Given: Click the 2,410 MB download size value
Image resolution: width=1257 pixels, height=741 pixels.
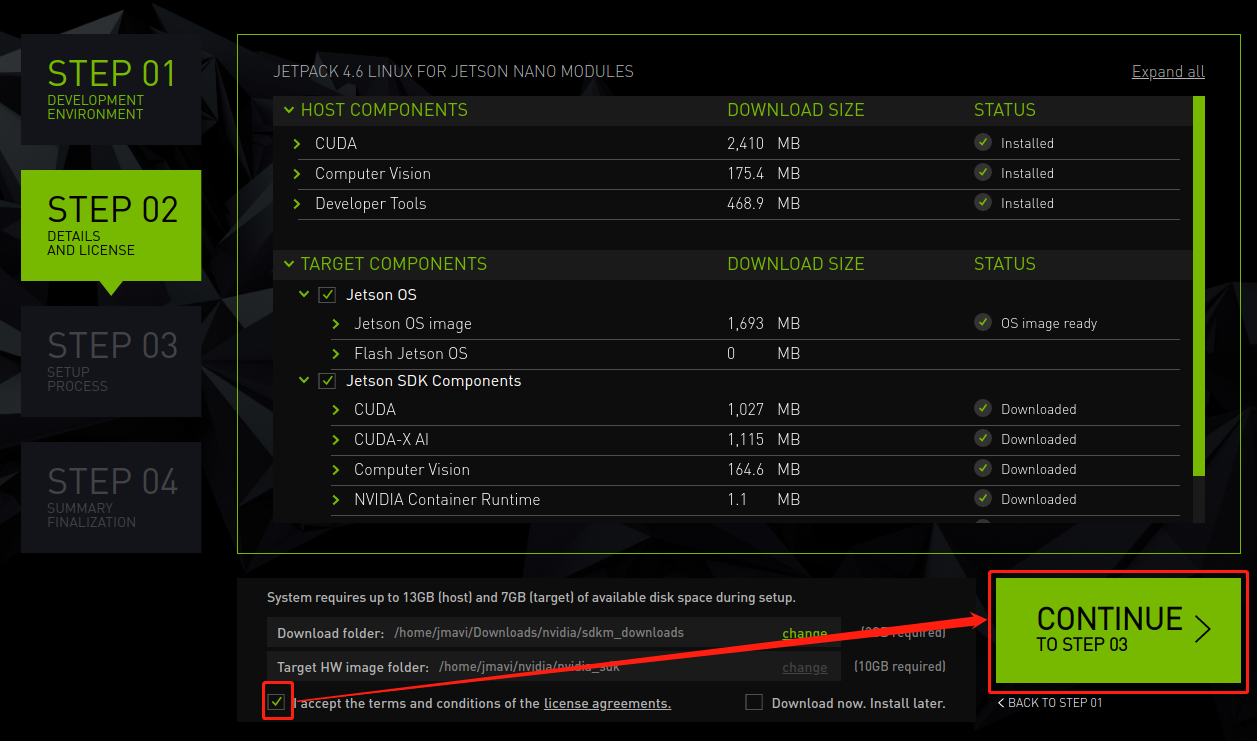Looking at the screenshot, I should 763,143.
